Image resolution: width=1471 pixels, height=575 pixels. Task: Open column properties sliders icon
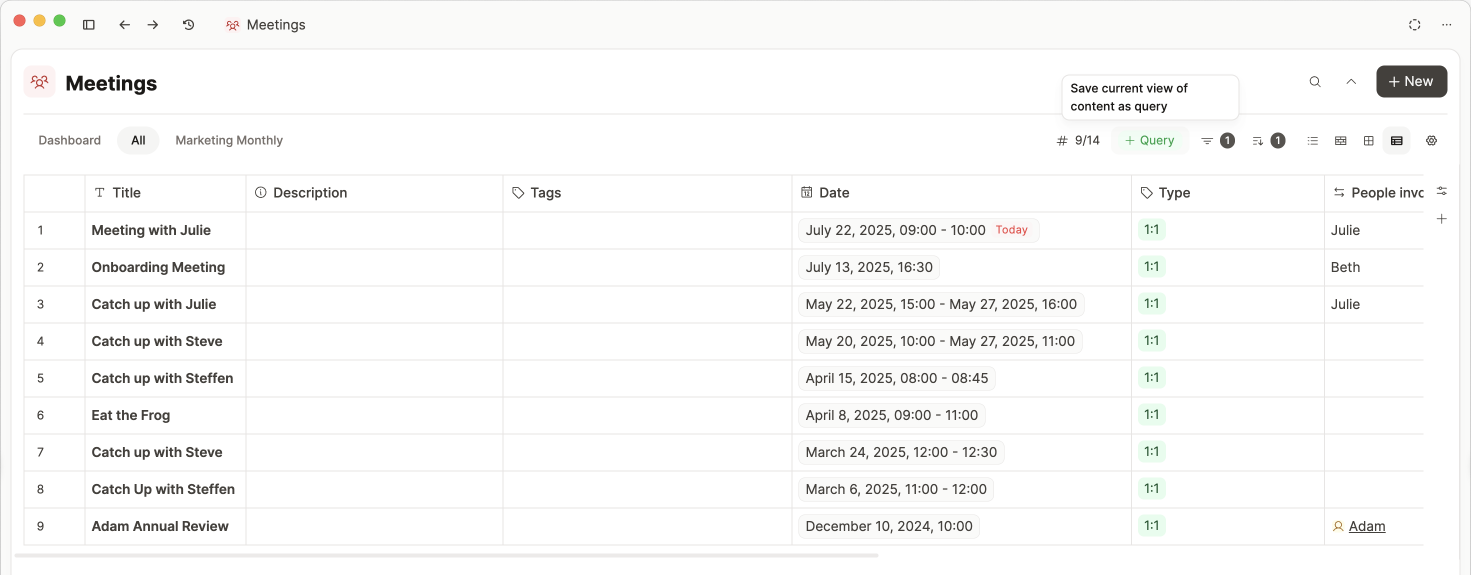coord(1441,191)
